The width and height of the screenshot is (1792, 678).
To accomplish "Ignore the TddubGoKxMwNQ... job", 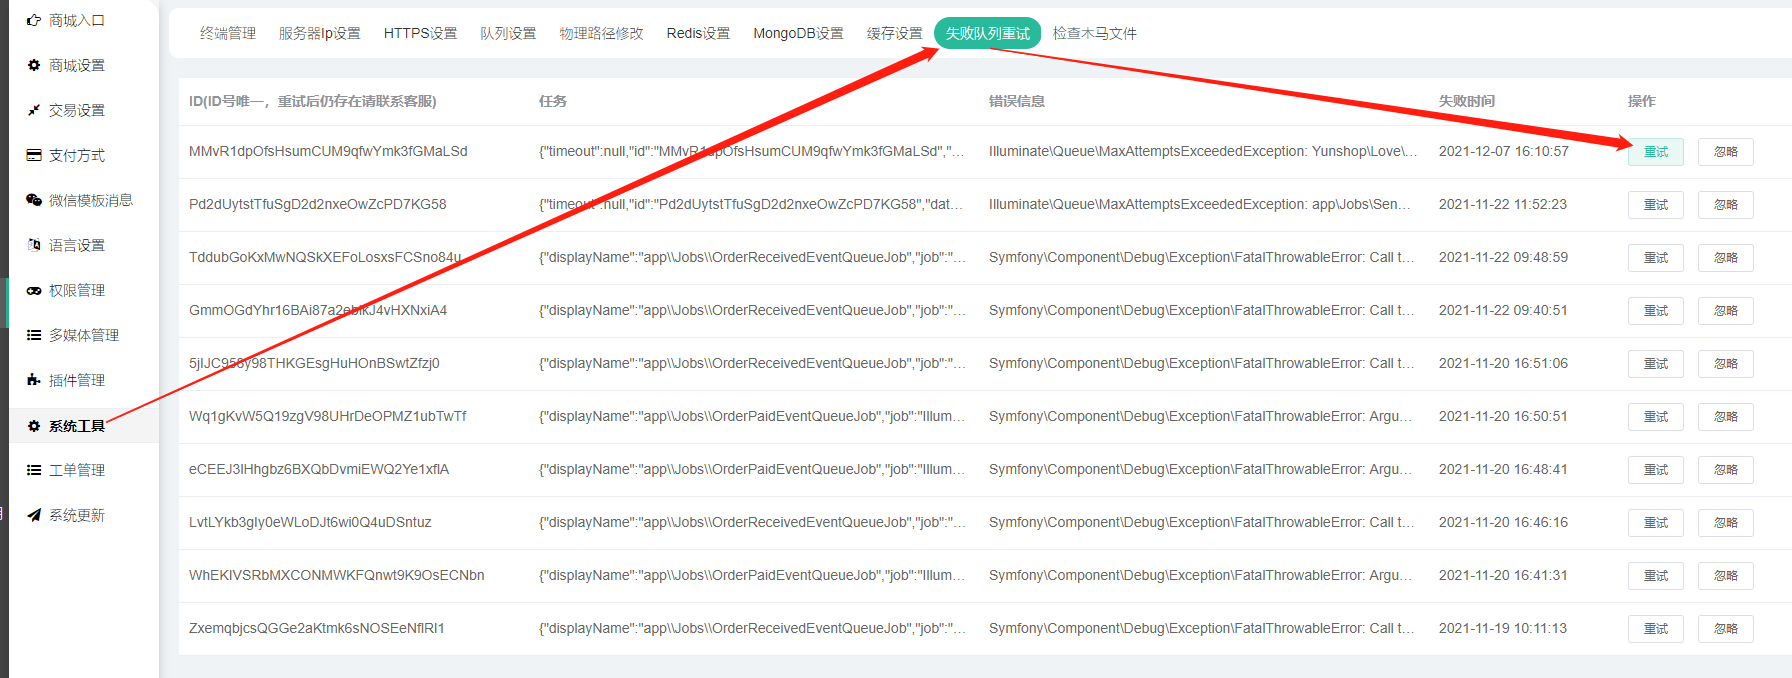I will pos(1726,258).
